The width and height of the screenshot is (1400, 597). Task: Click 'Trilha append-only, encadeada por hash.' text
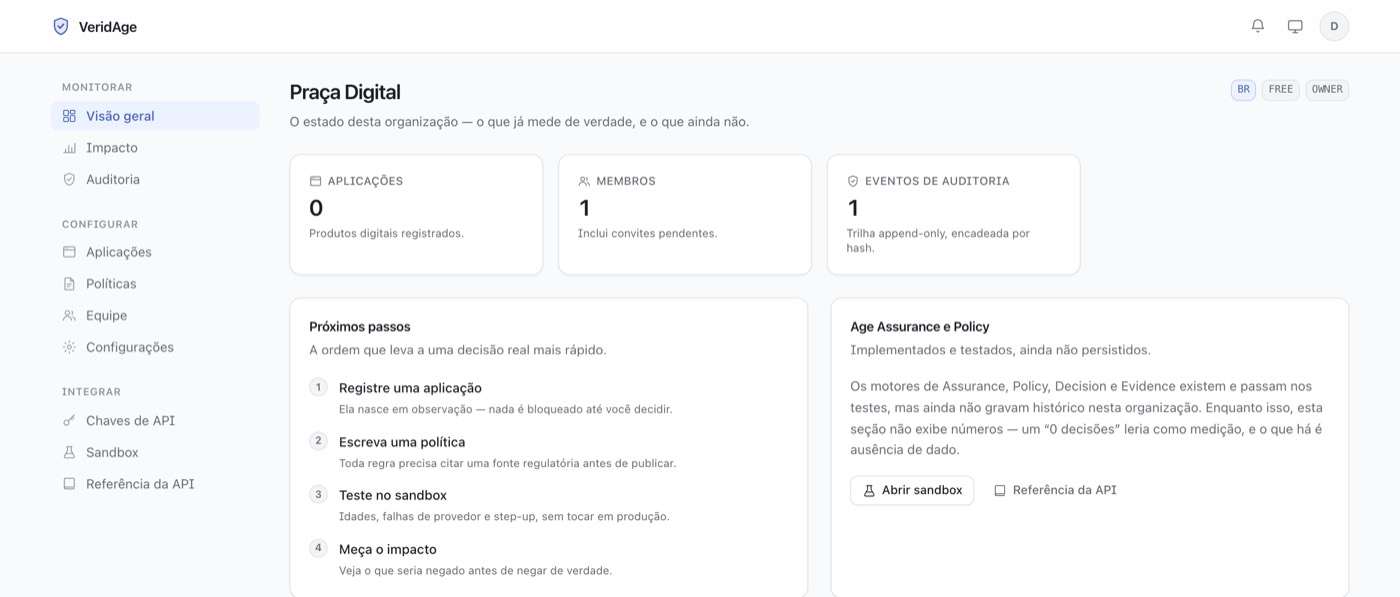point(938,240)
